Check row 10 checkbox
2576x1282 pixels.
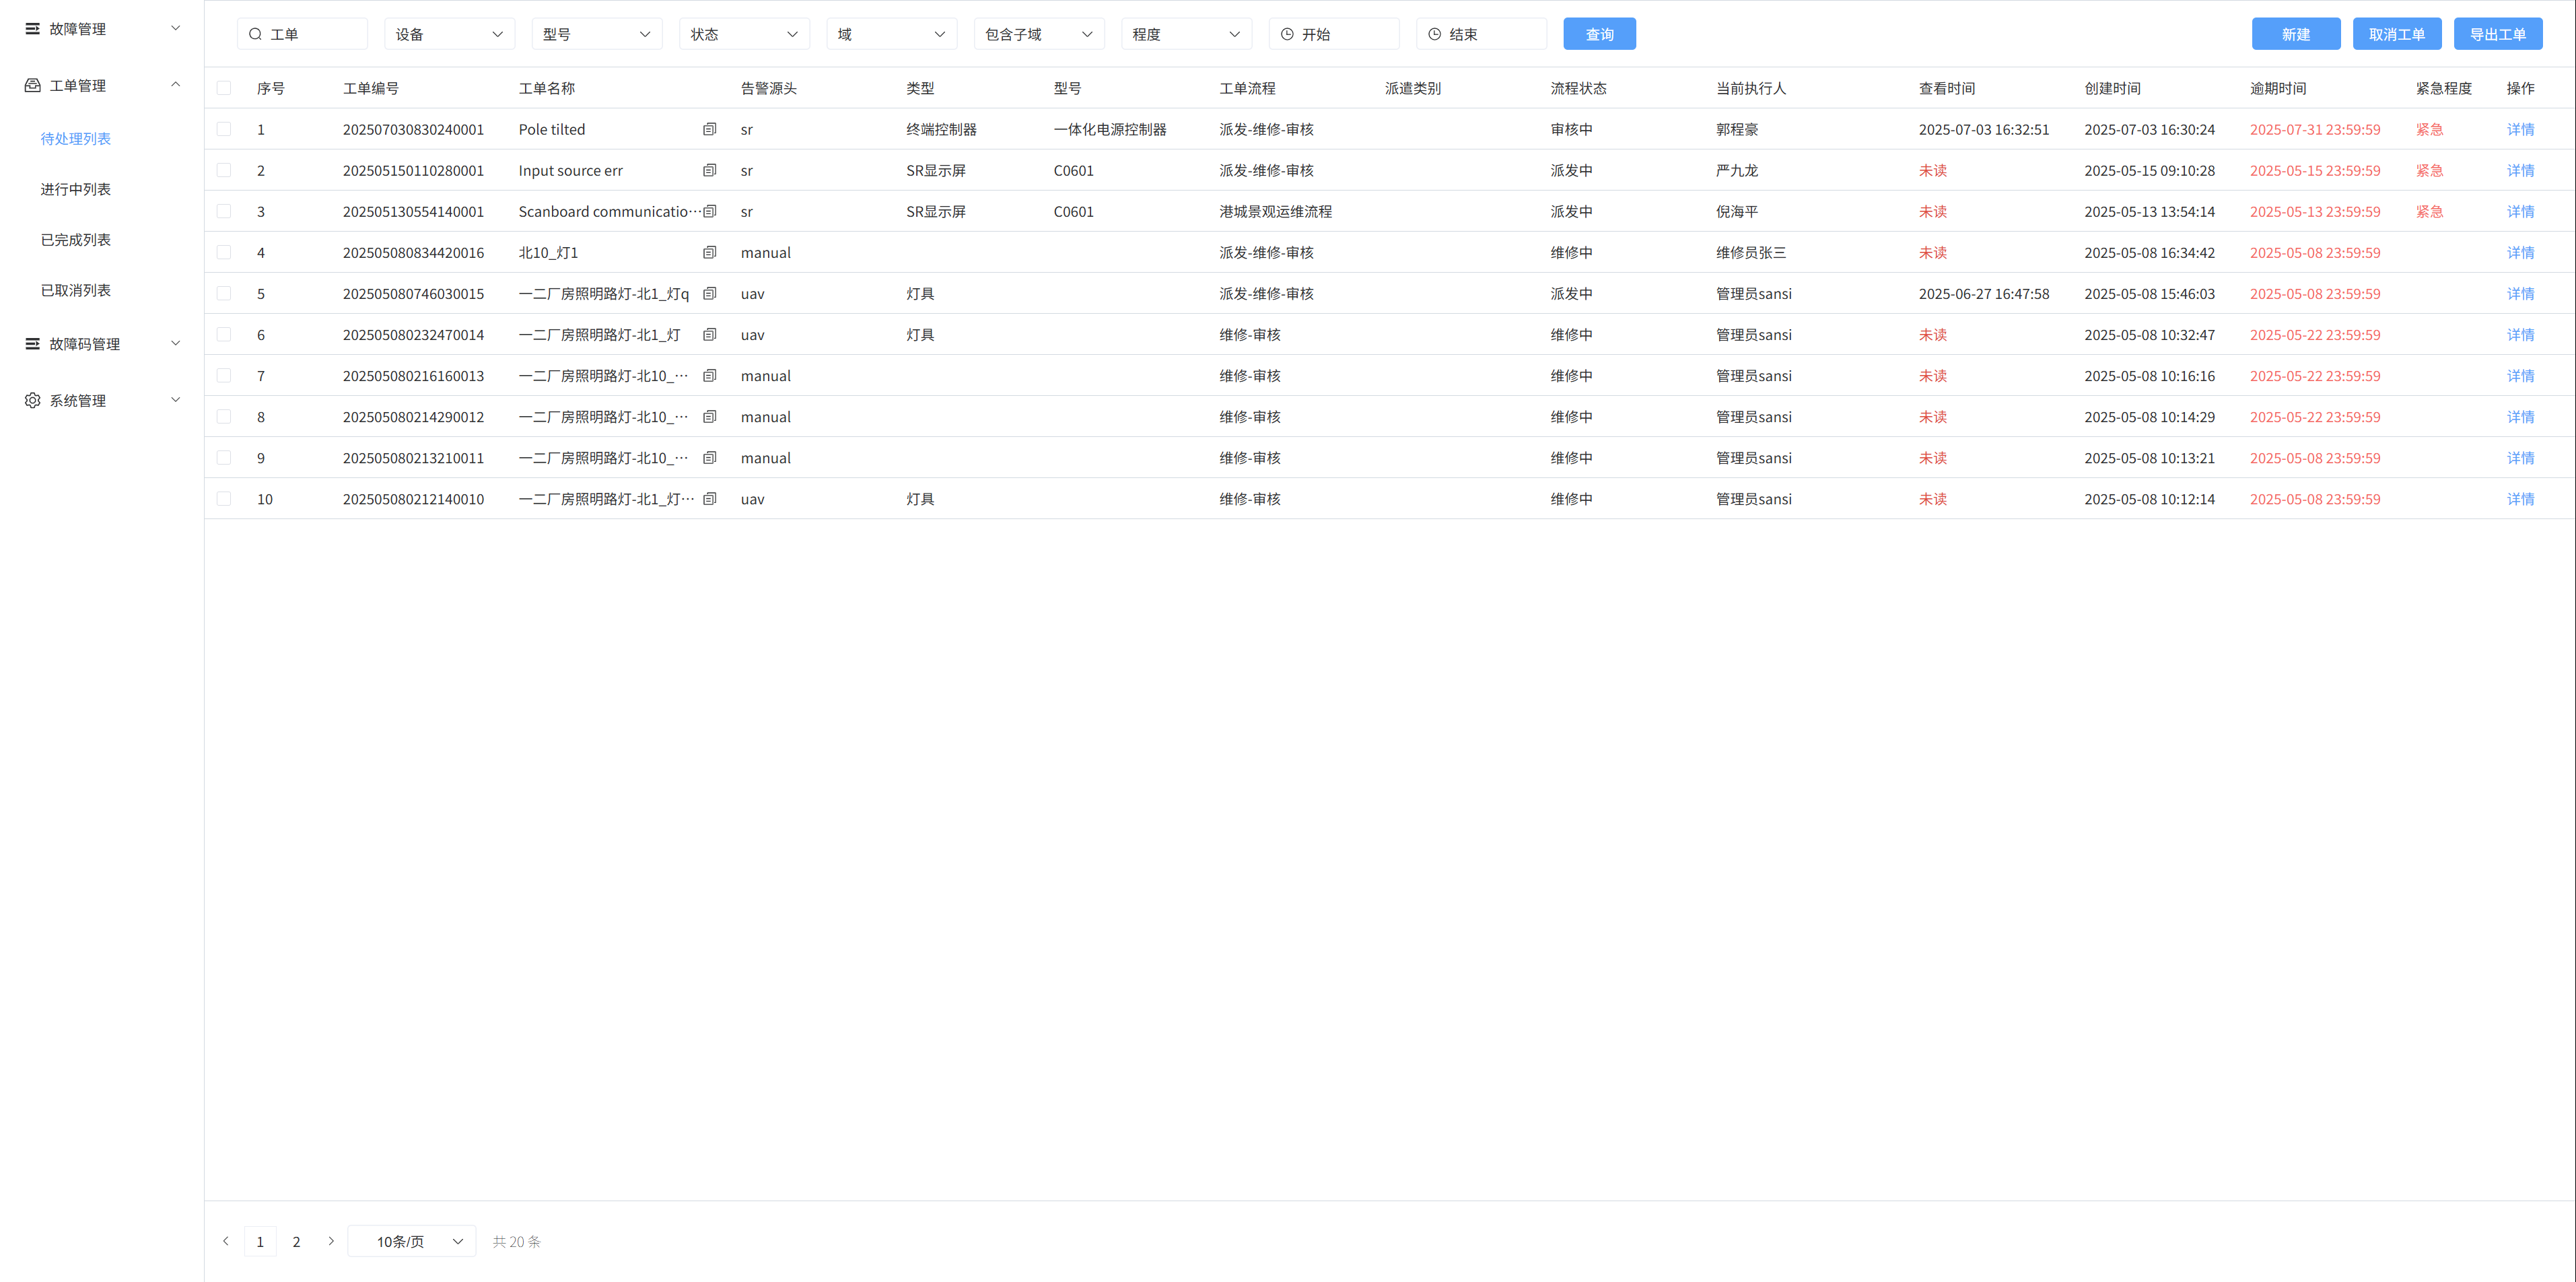[x=224, y=498]
